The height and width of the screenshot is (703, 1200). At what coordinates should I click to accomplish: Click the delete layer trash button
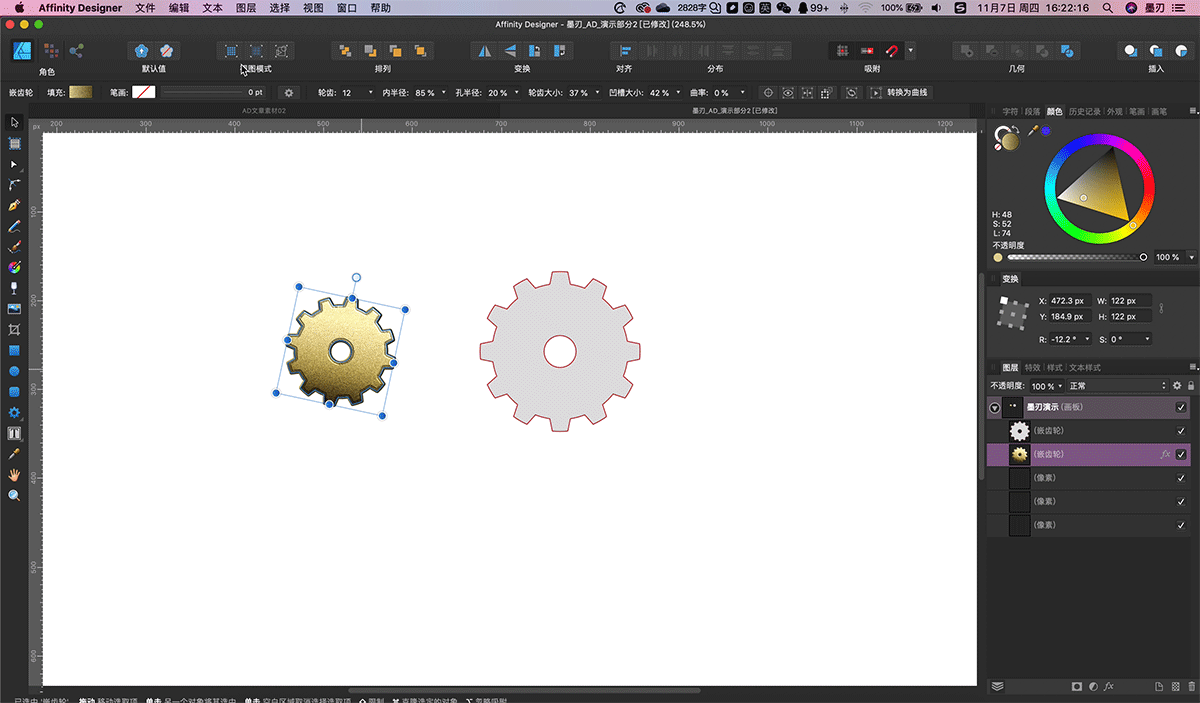pyautogui.click(x=1190, y=686)
